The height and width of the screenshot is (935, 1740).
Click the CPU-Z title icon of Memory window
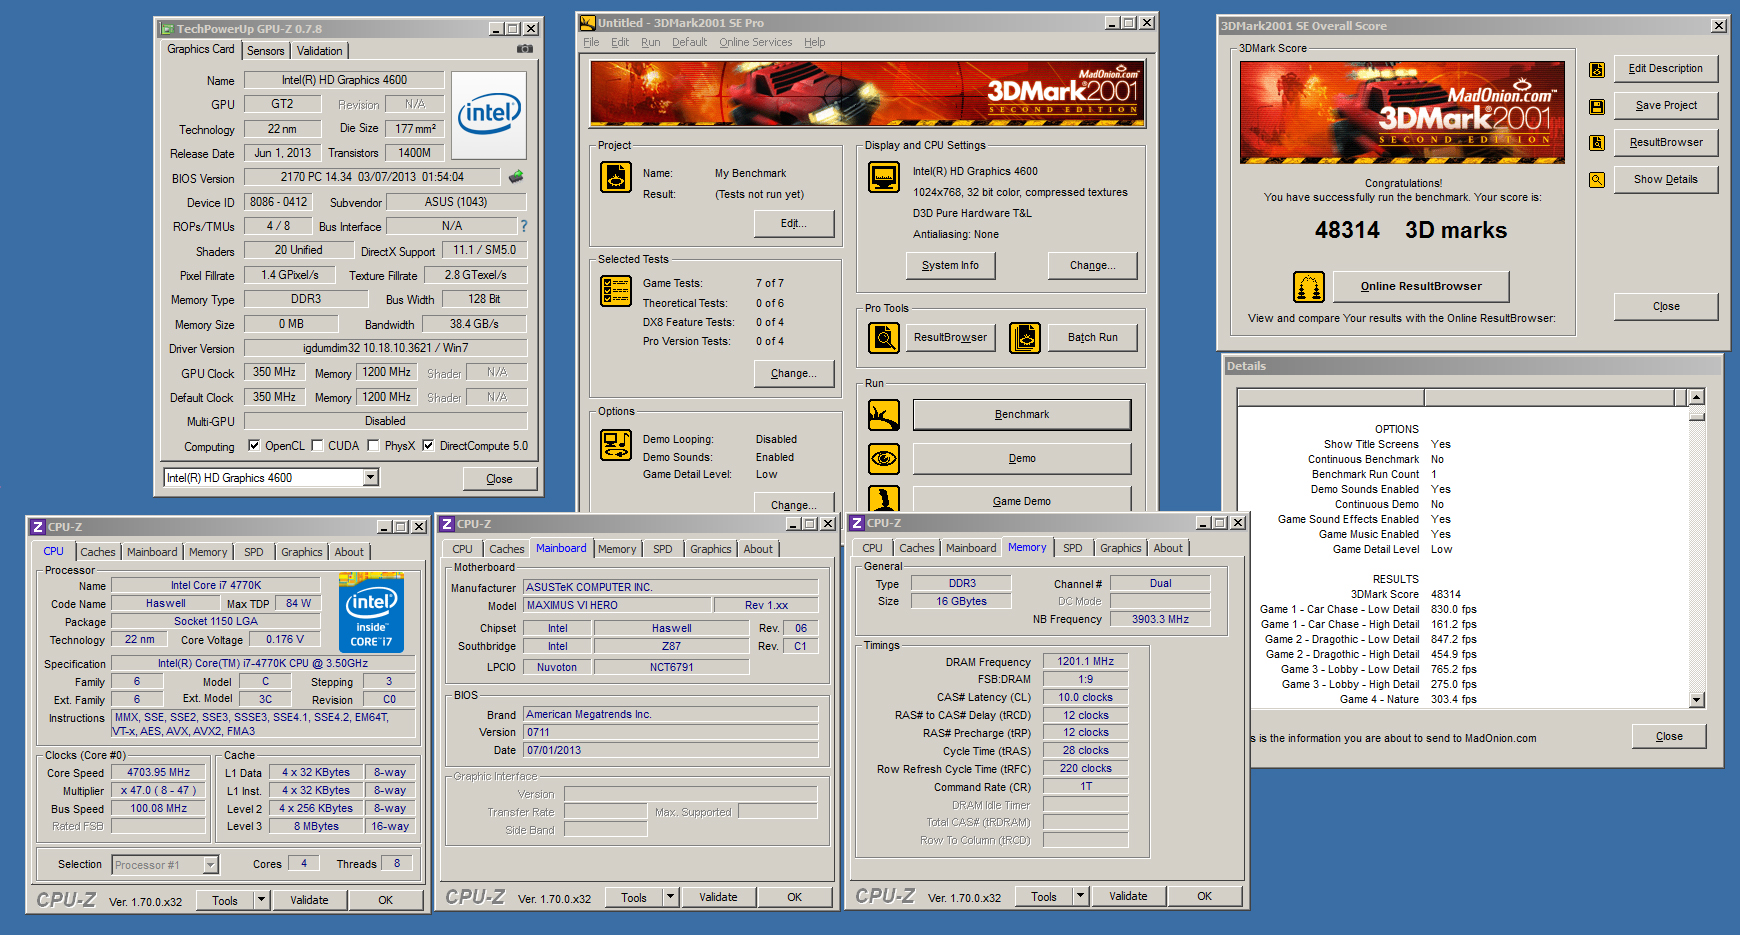pos(857,523)
